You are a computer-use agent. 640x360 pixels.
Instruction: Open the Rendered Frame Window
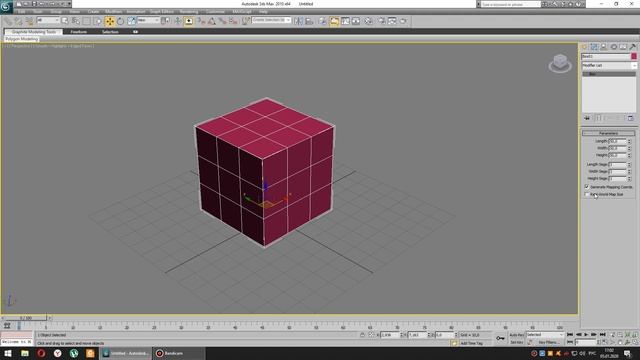coord(392,21)
